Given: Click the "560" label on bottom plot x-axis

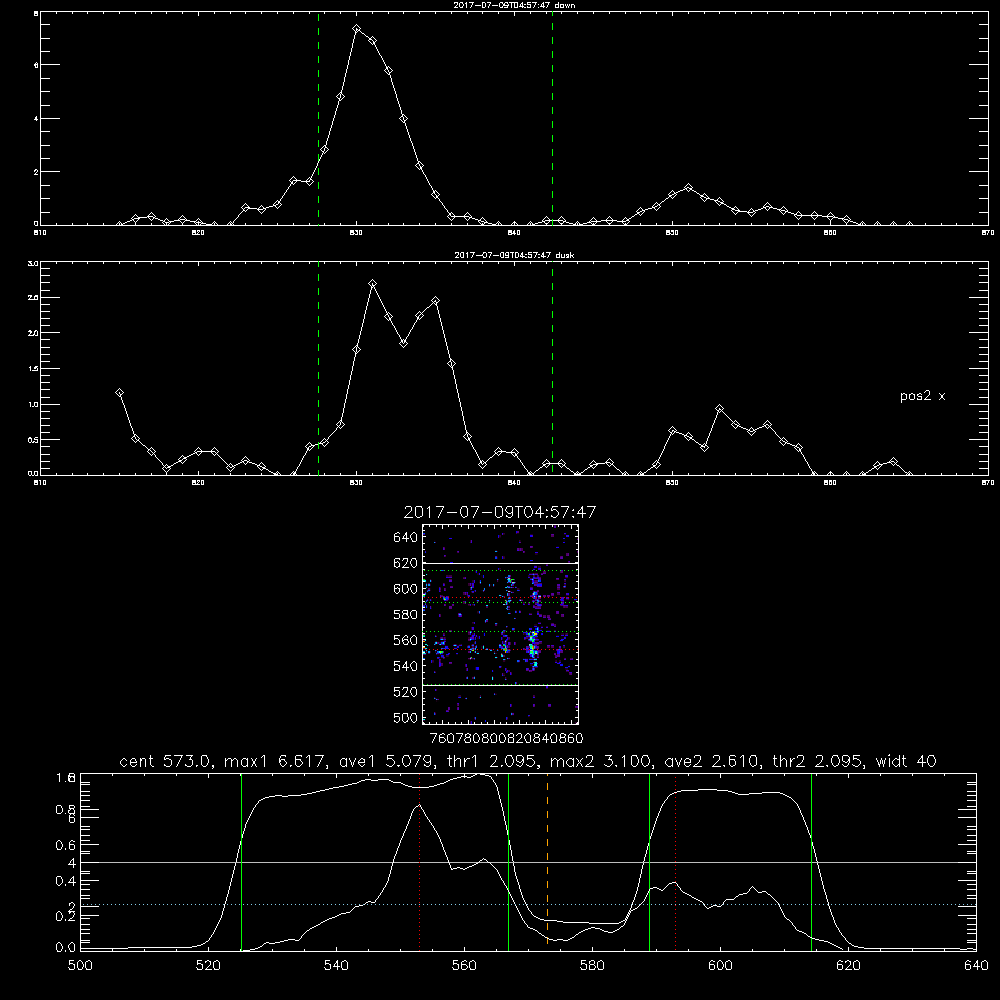Looking at the screenshot, I should pos(464,966).
